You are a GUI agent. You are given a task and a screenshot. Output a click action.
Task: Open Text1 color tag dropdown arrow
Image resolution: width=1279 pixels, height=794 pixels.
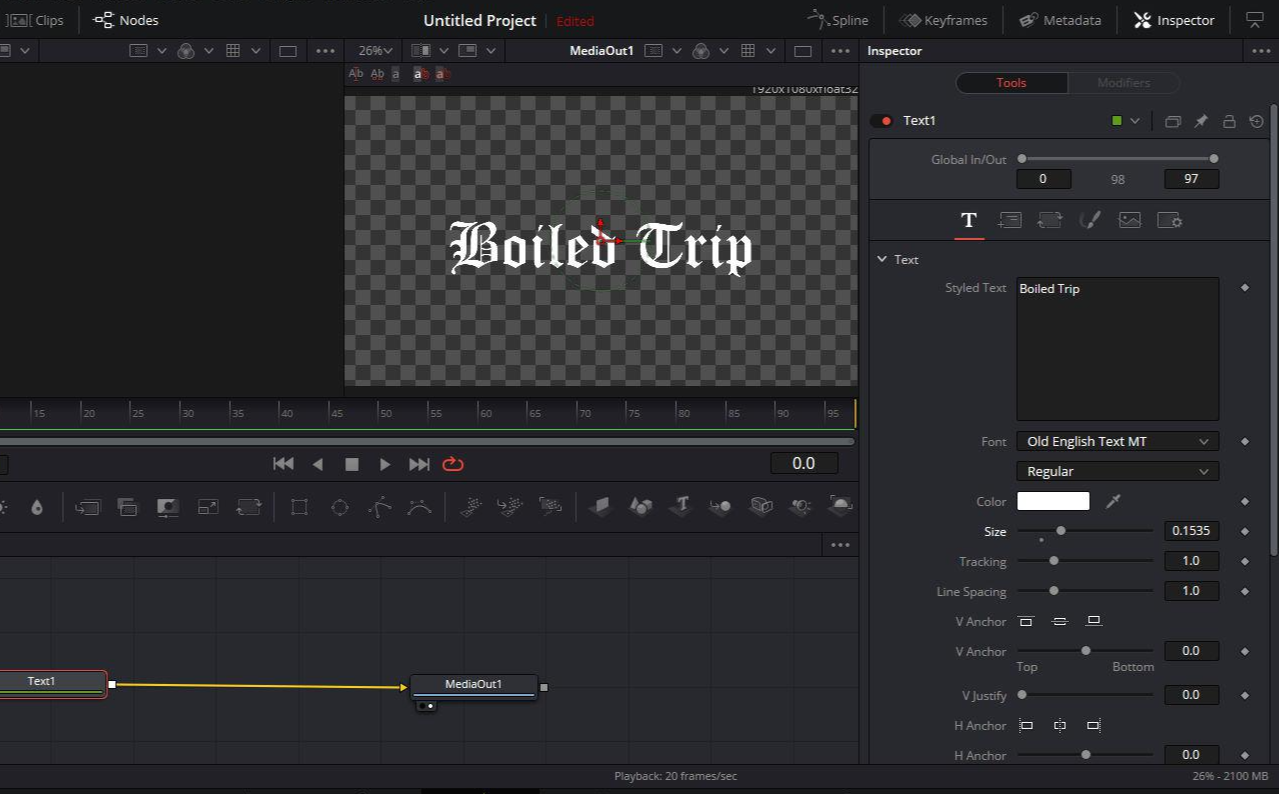(x=1135, y=121)
